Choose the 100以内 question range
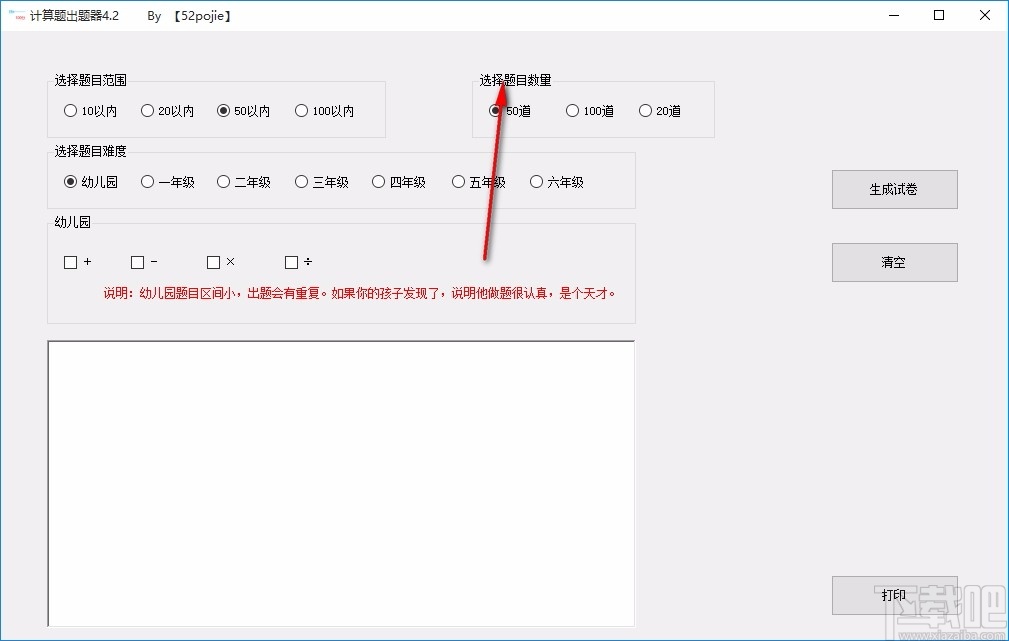 pyautogui.click(x=300, y=110)
